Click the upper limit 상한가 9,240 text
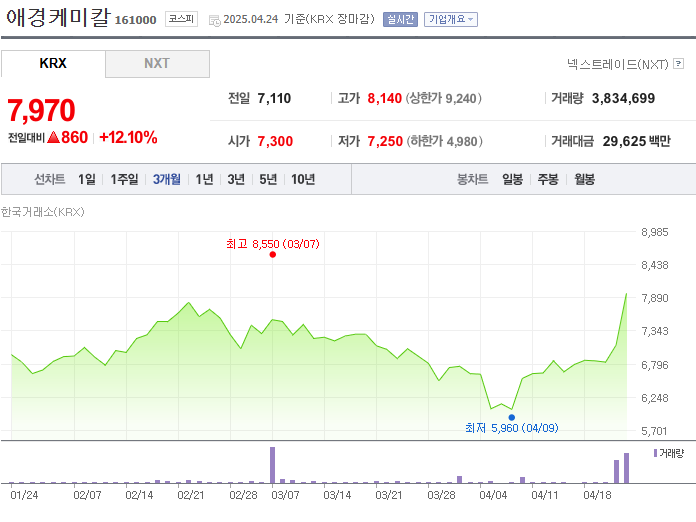The width and height of the screenshot is (696, 522). point(444,98)
